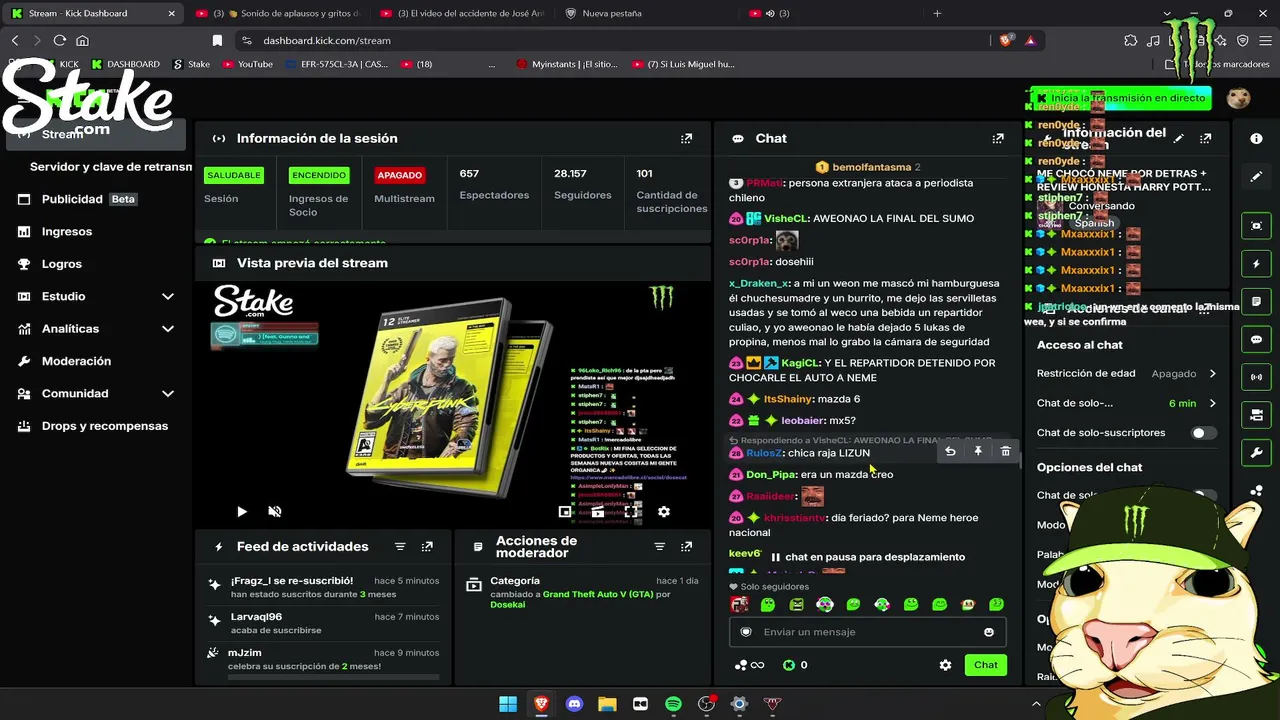Screen dimensions: 1280x720
Task: Expand the Analíticas sidebar section
Action: pos(96,329)
